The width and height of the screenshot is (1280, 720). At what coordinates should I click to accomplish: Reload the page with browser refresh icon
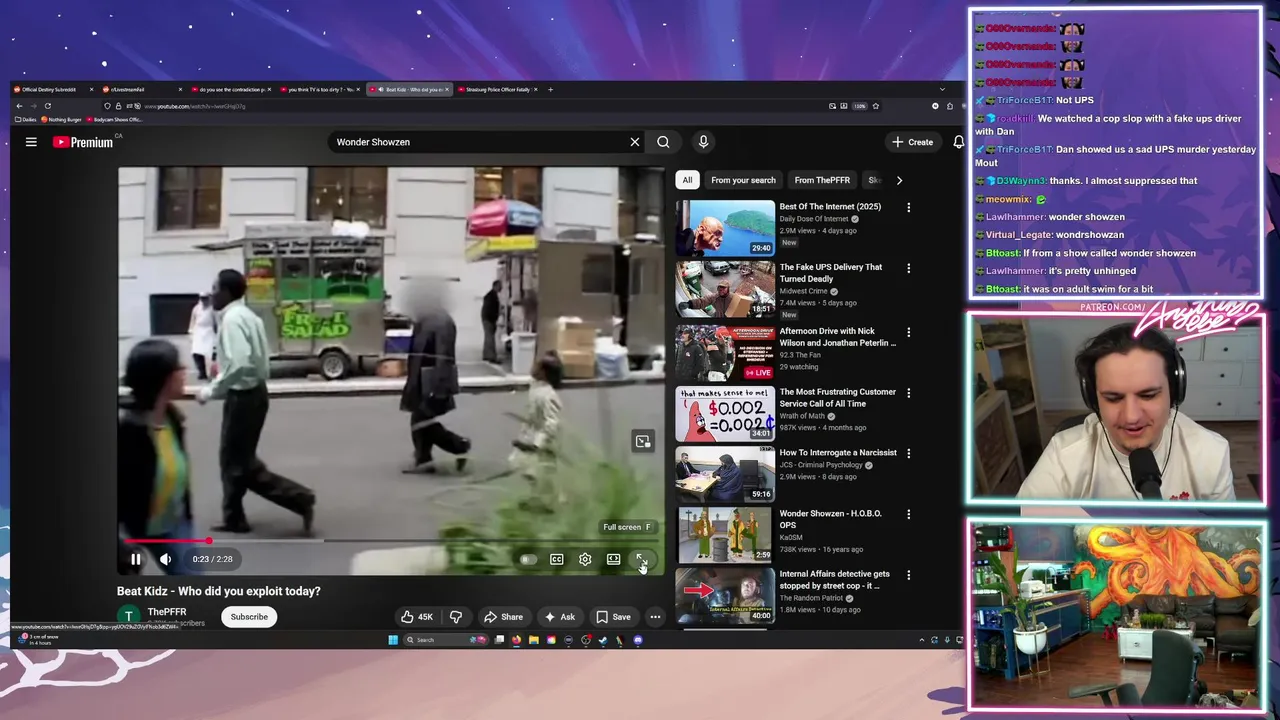pos(47,106)
